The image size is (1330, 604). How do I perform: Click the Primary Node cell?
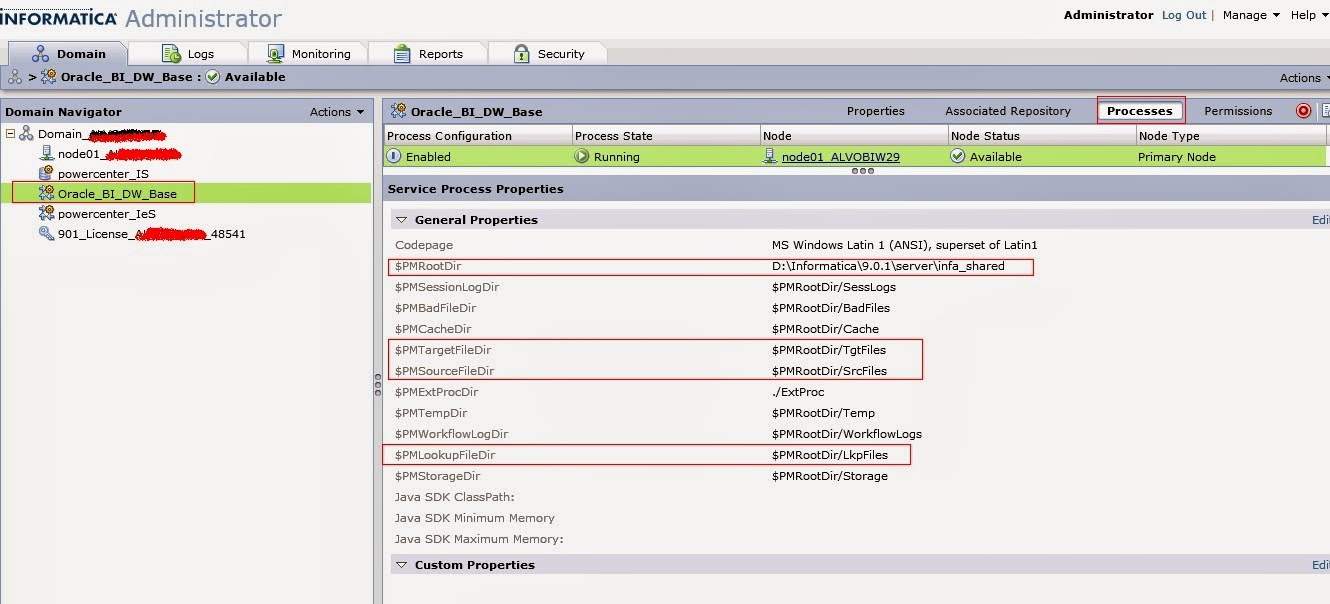(x=1176, y=157)
